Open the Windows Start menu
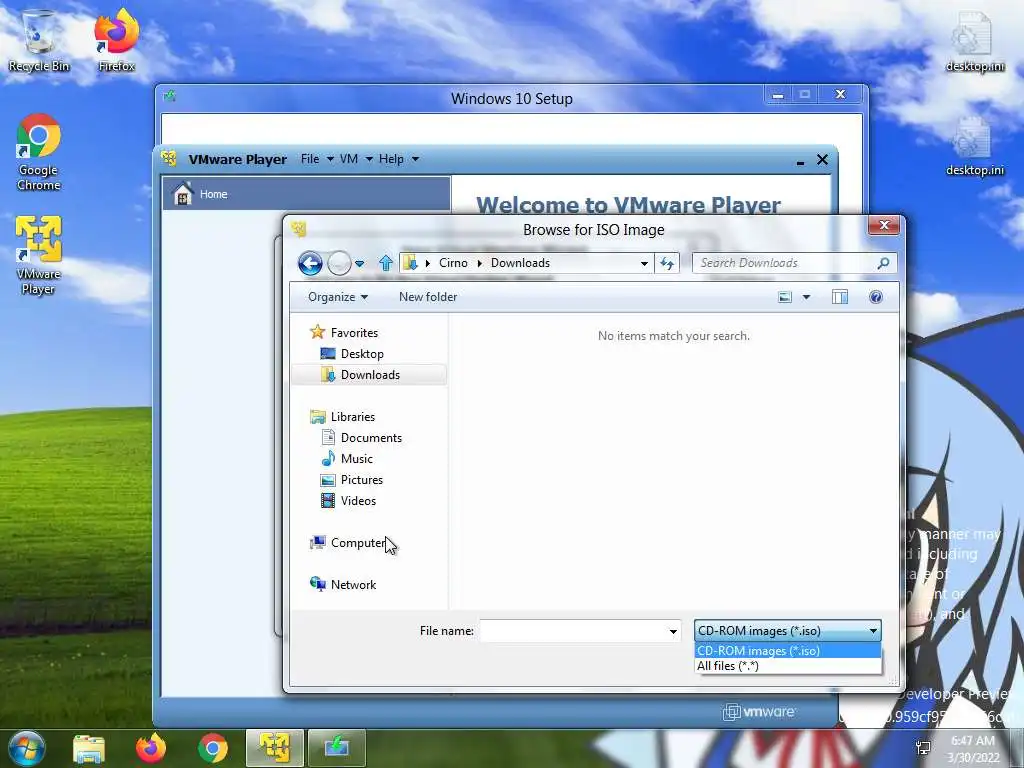Viewport: 1024px width, 768px height. (27, 748)
